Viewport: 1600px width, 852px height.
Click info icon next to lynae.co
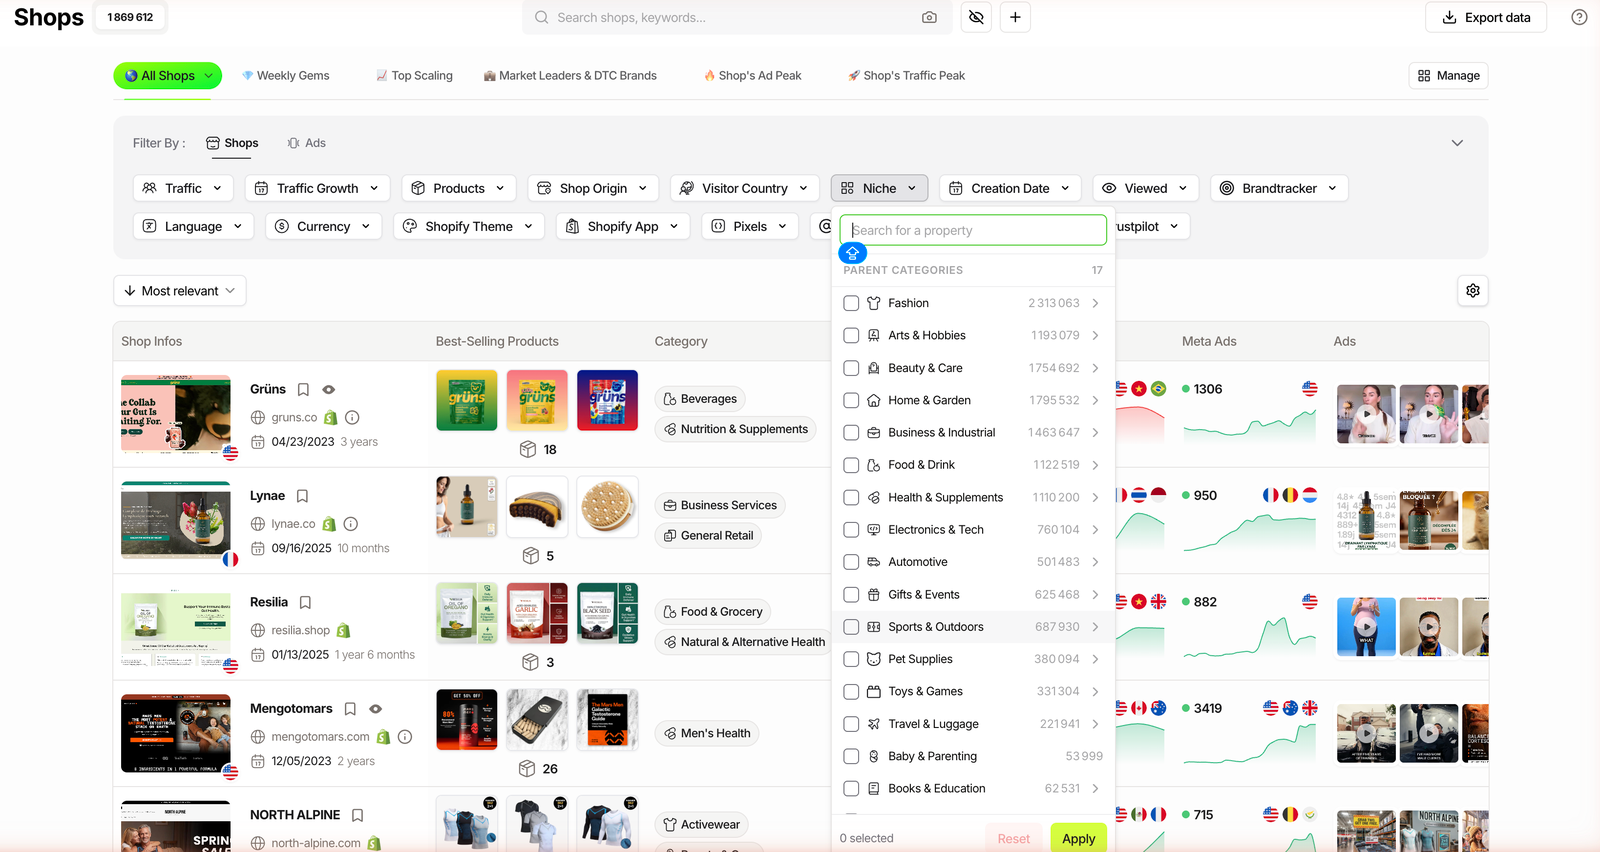pos(351,524)
